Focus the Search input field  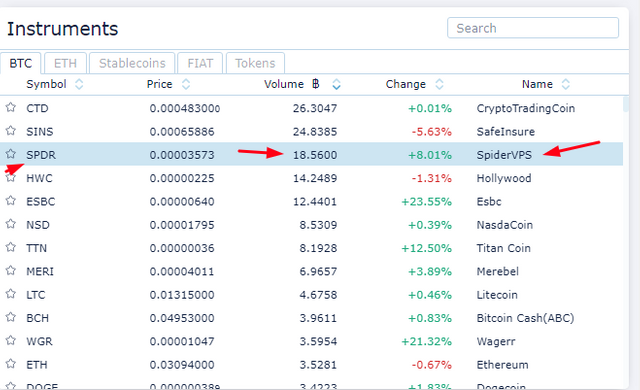[533, 28]
